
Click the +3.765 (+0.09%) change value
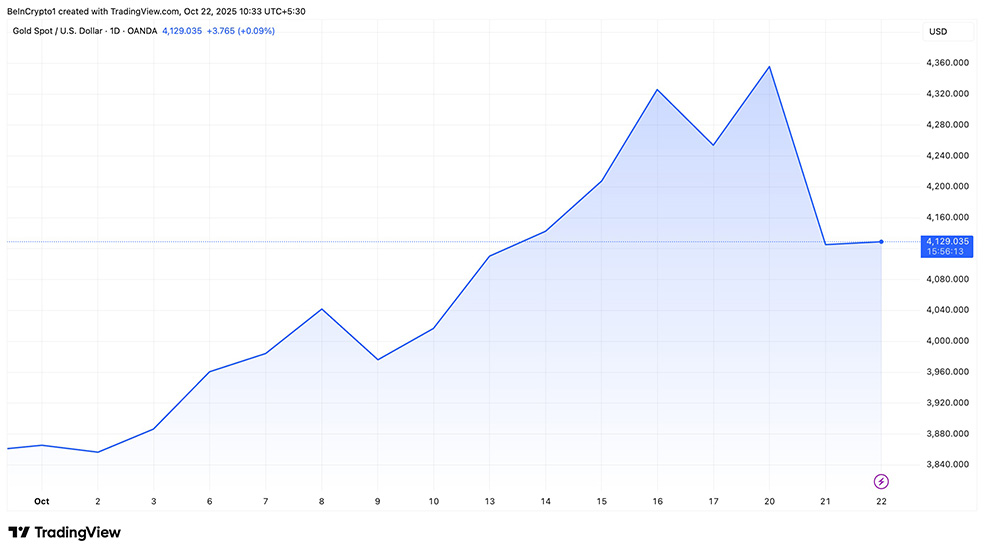241,31
